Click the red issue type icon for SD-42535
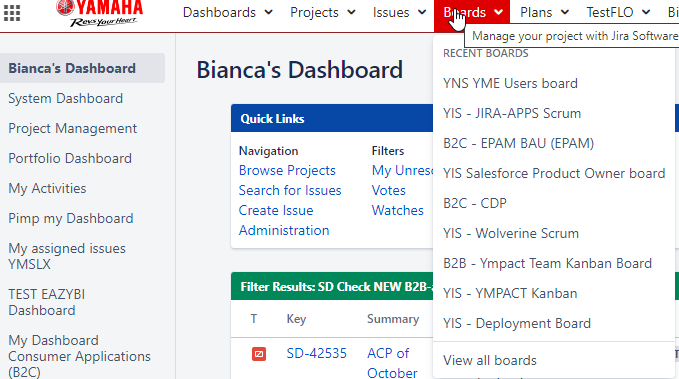679x379 pixels. (259, 354)
